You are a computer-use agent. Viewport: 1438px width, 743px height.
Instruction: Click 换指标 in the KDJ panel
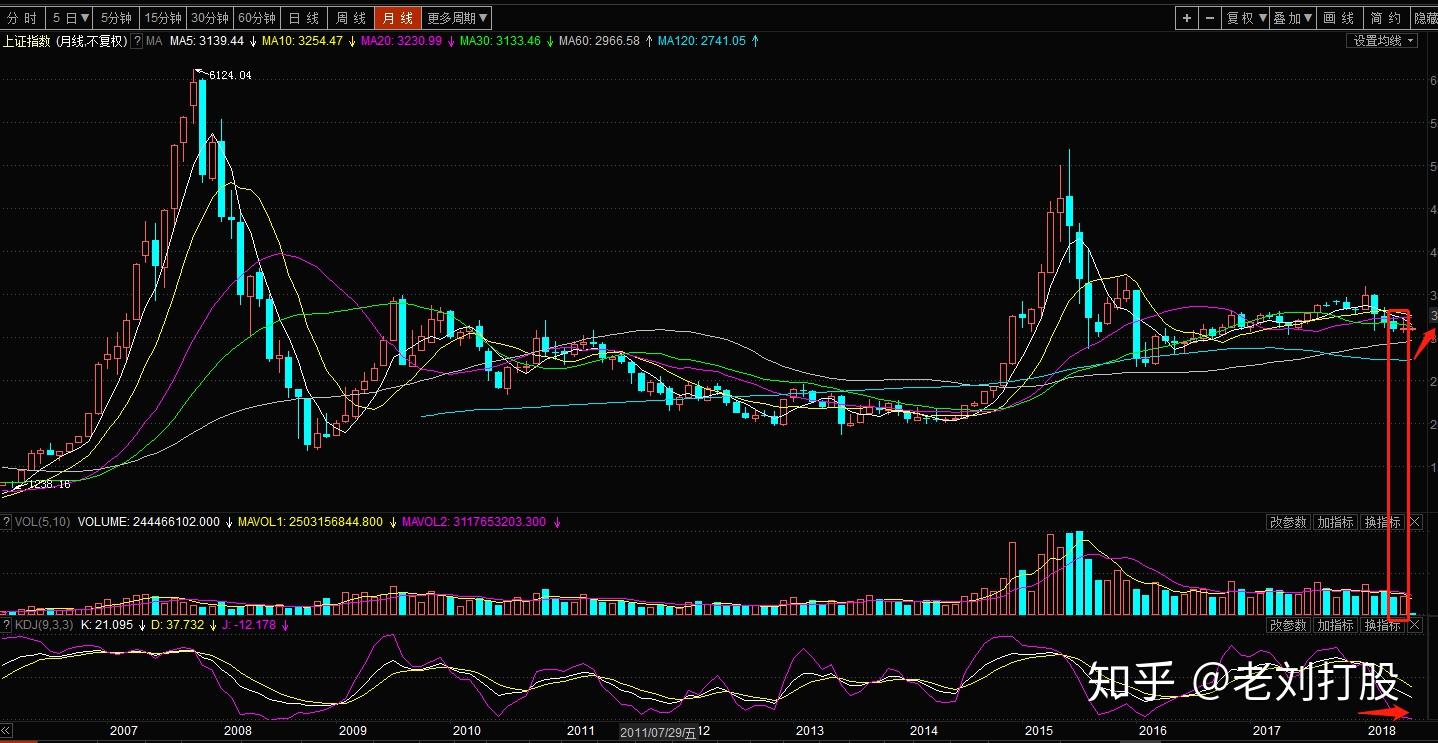coord(1382,625)
